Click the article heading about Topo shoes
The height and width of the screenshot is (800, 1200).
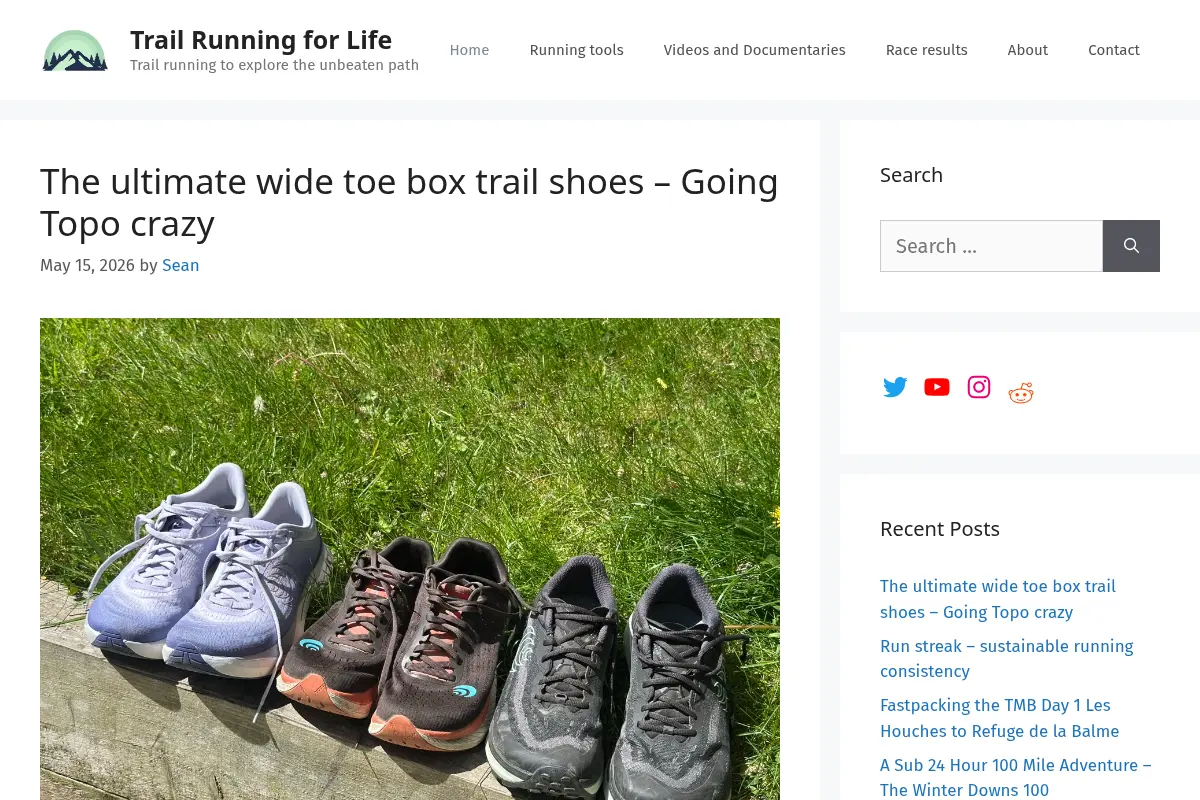tap(409, 202)
